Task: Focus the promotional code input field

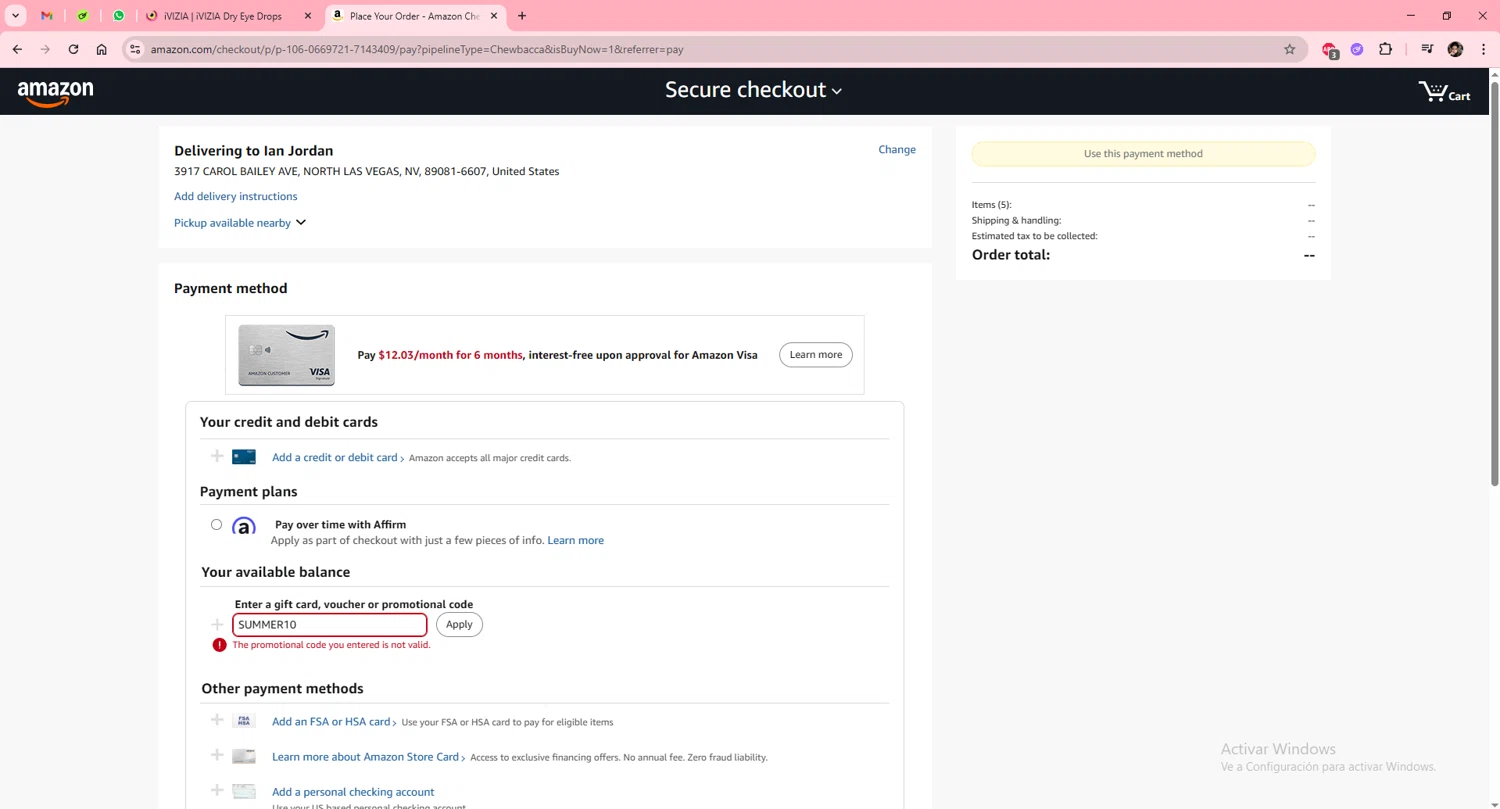Action: pos(330,625)
